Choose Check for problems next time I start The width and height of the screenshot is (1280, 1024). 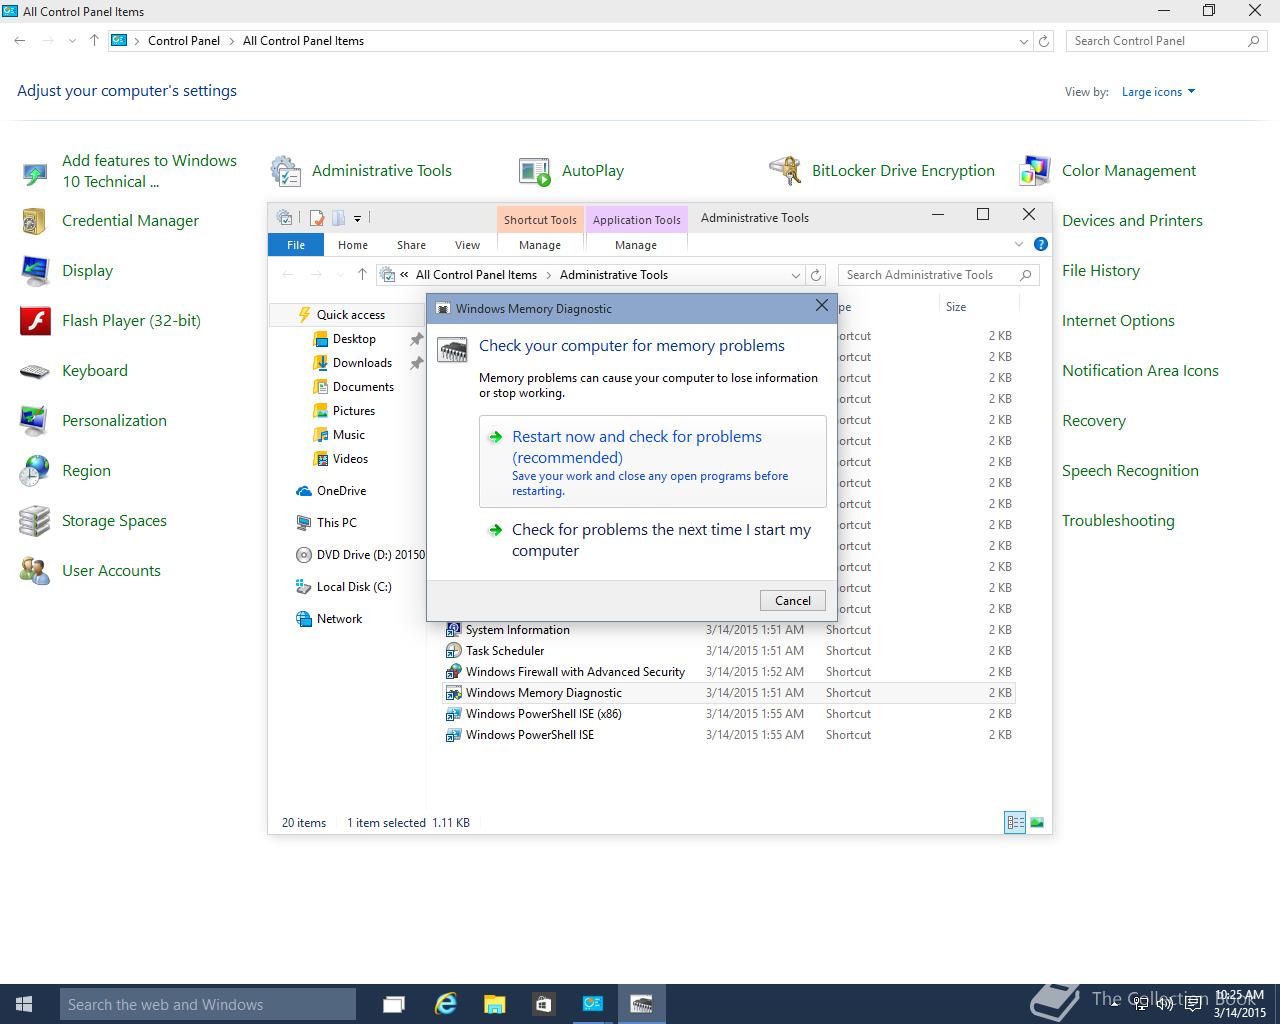point(653,541)
